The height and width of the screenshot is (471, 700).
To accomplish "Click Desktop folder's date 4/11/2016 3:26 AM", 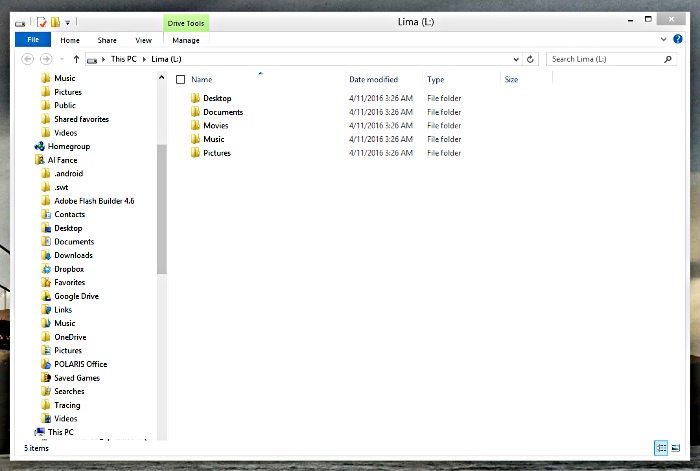I will (x=381, y=98).
